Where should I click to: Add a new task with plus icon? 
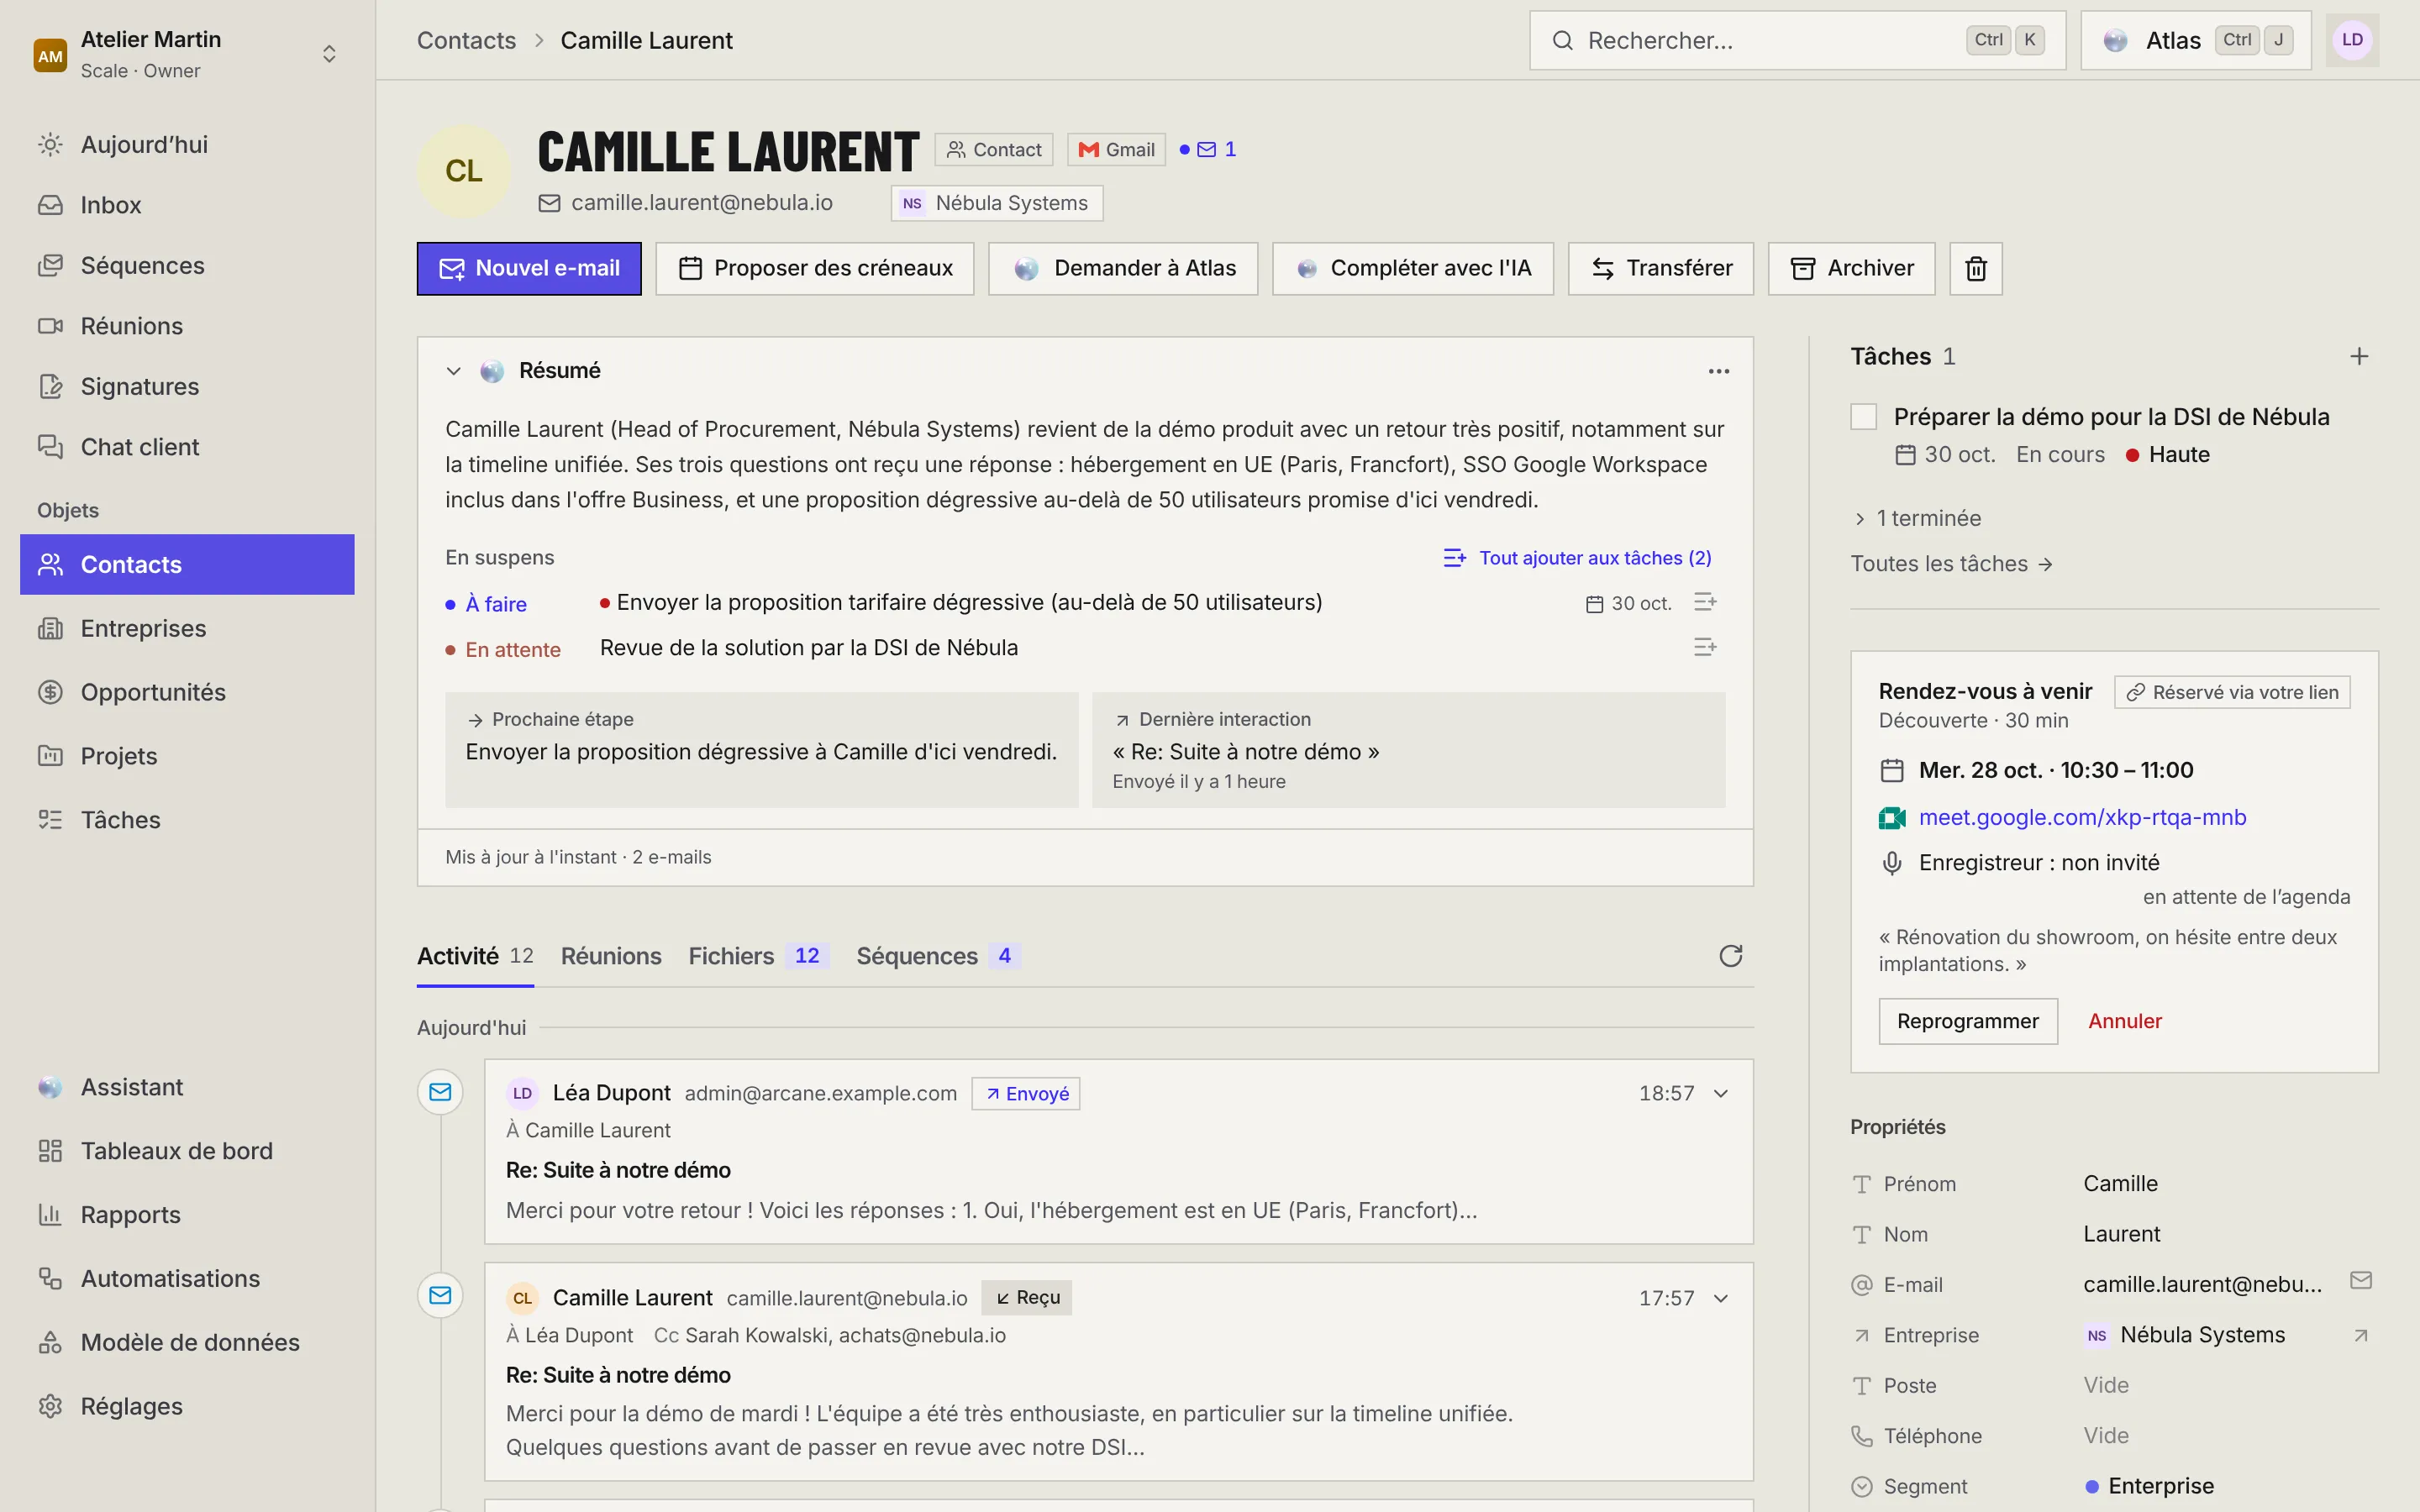(2359, 356)
